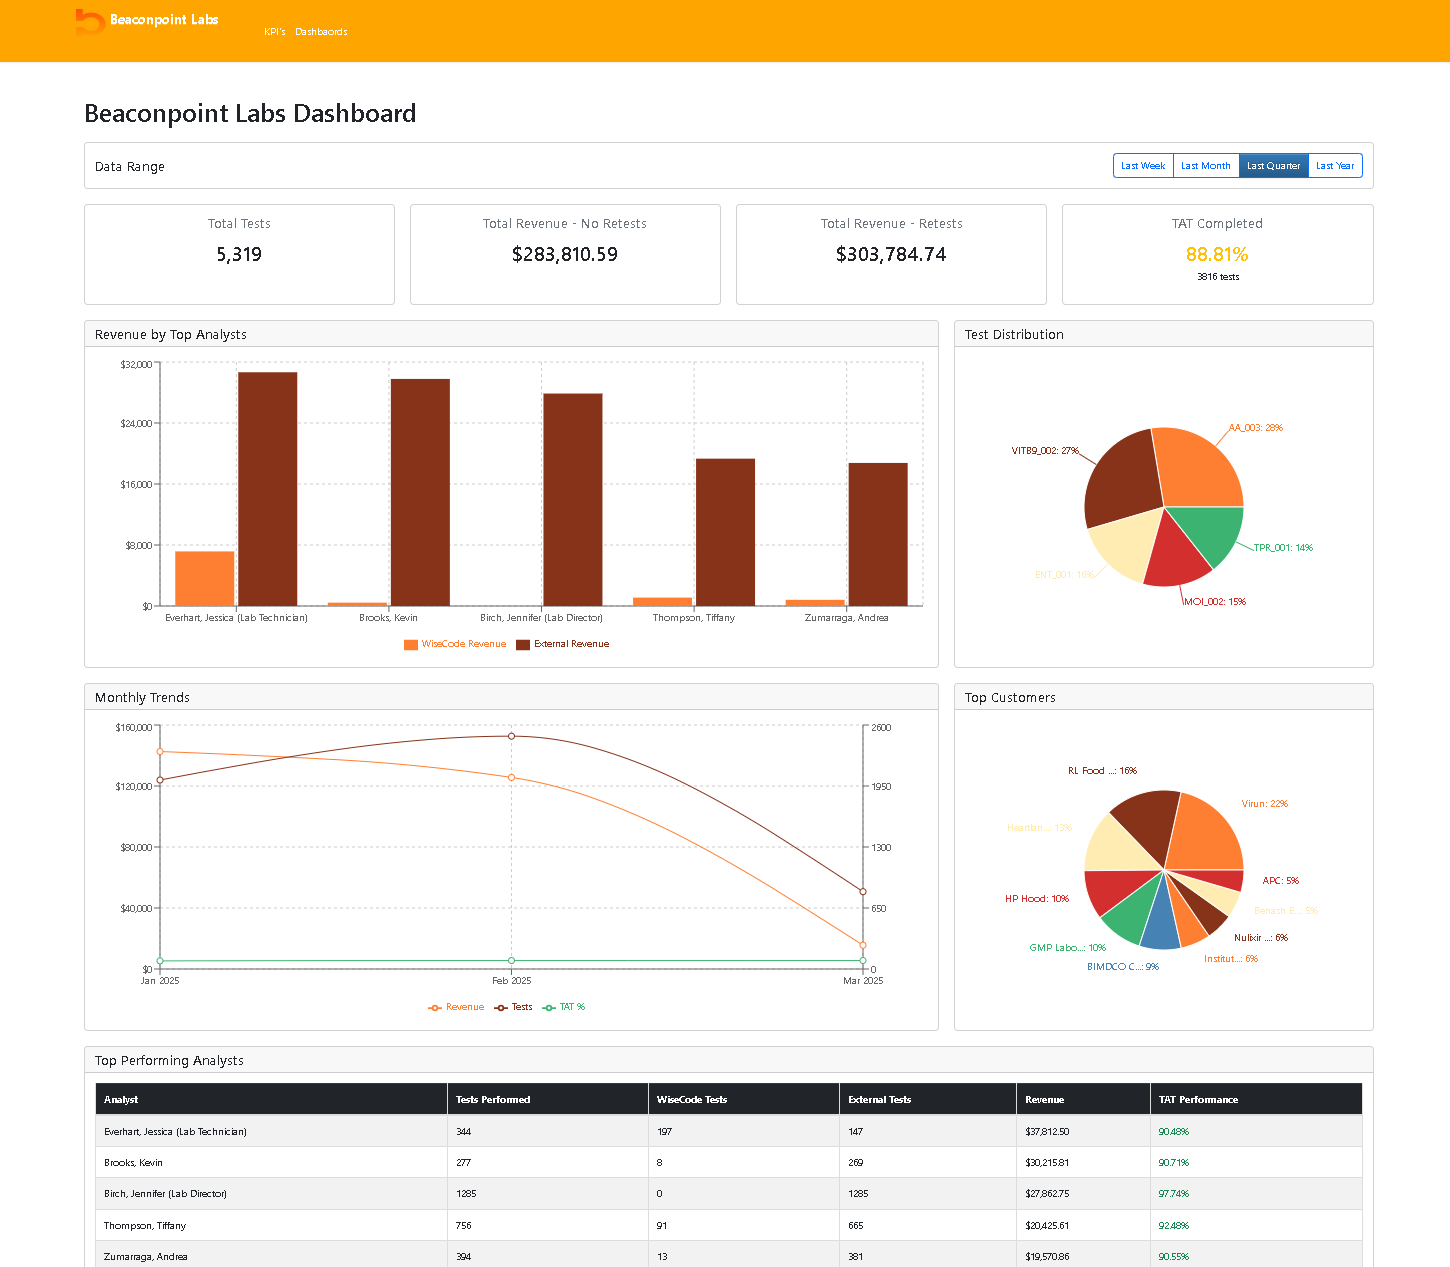Click Zumarraga, Andrea table row name
1450x1267 pixels.
pos(146,1257)
